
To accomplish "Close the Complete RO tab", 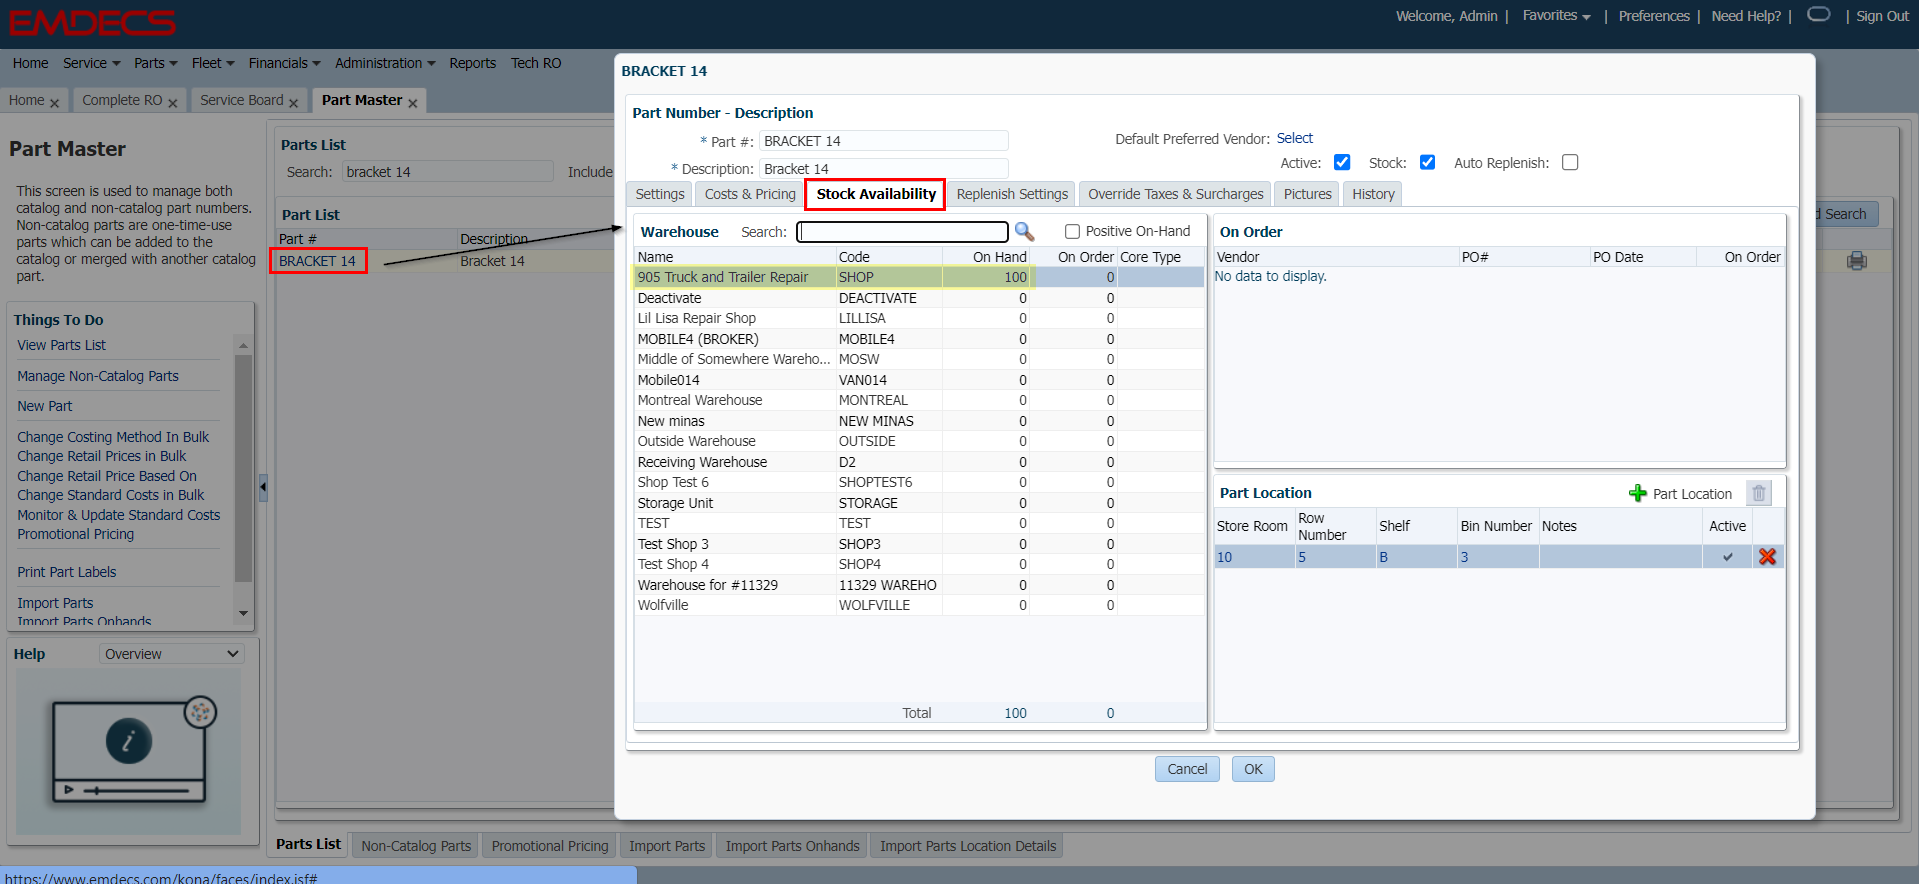I will point(173,103).
